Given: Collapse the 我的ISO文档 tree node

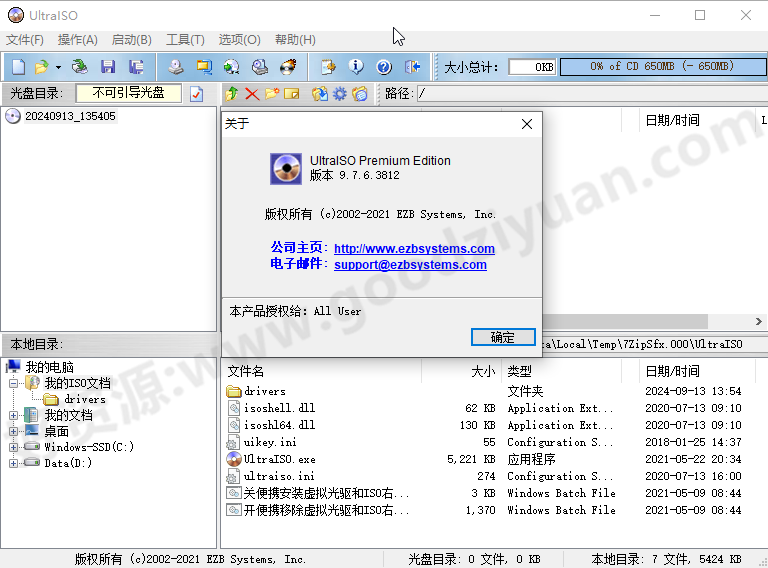Looking at the screenshot, I should [13, 383].
